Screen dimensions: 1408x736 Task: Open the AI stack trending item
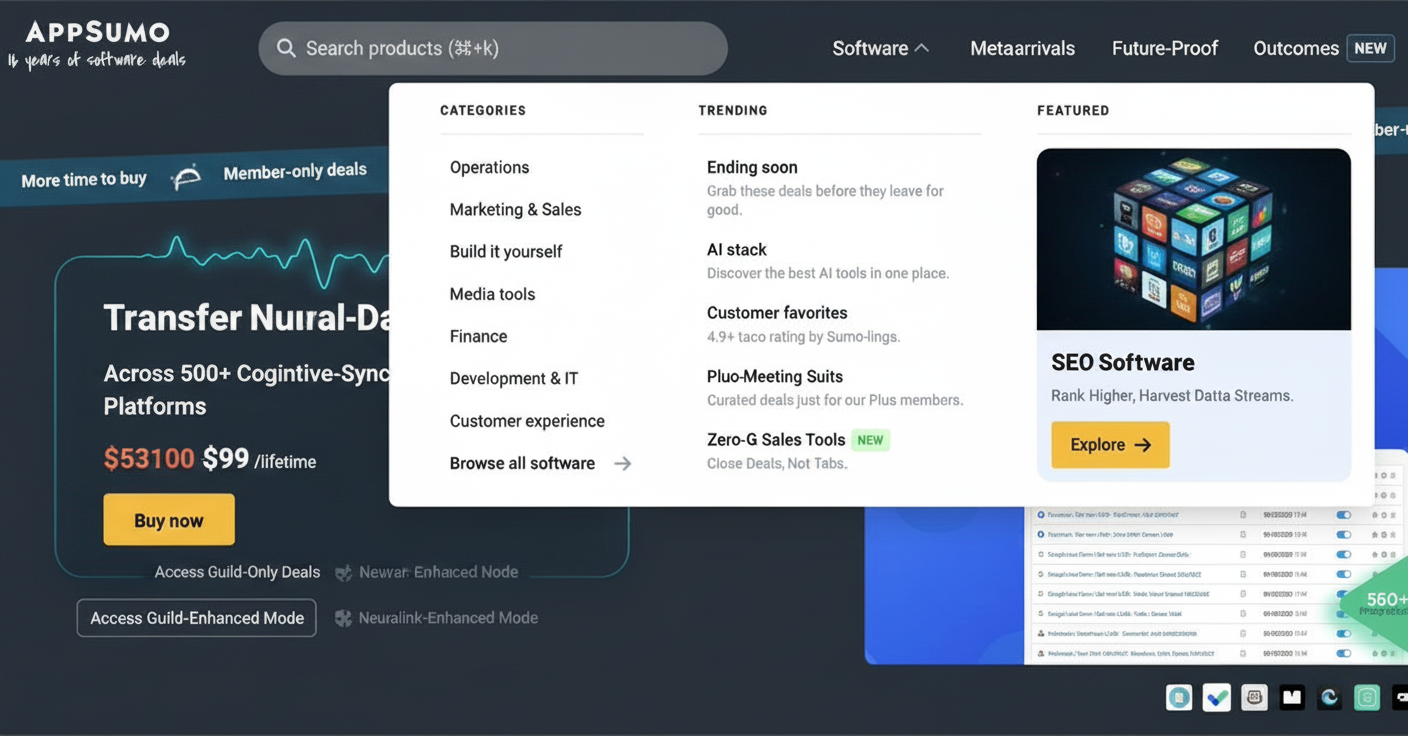(x=737, y=250)
